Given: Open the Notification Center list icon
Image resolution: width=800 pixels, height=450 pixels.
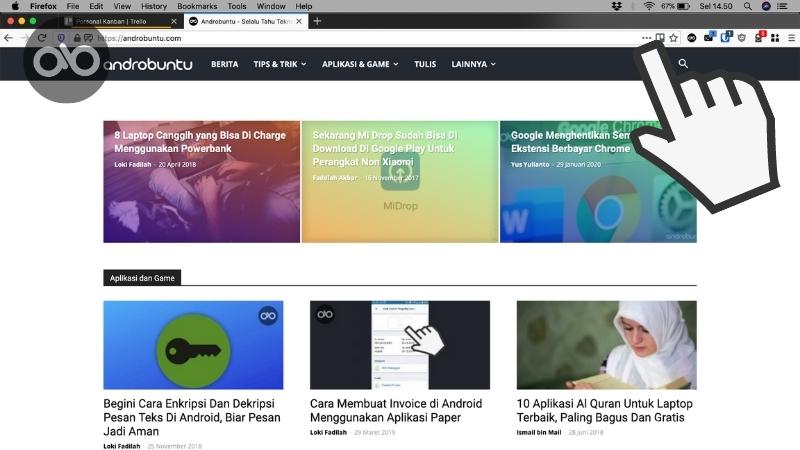Looking at the screenshot, I should coord(782,6).
